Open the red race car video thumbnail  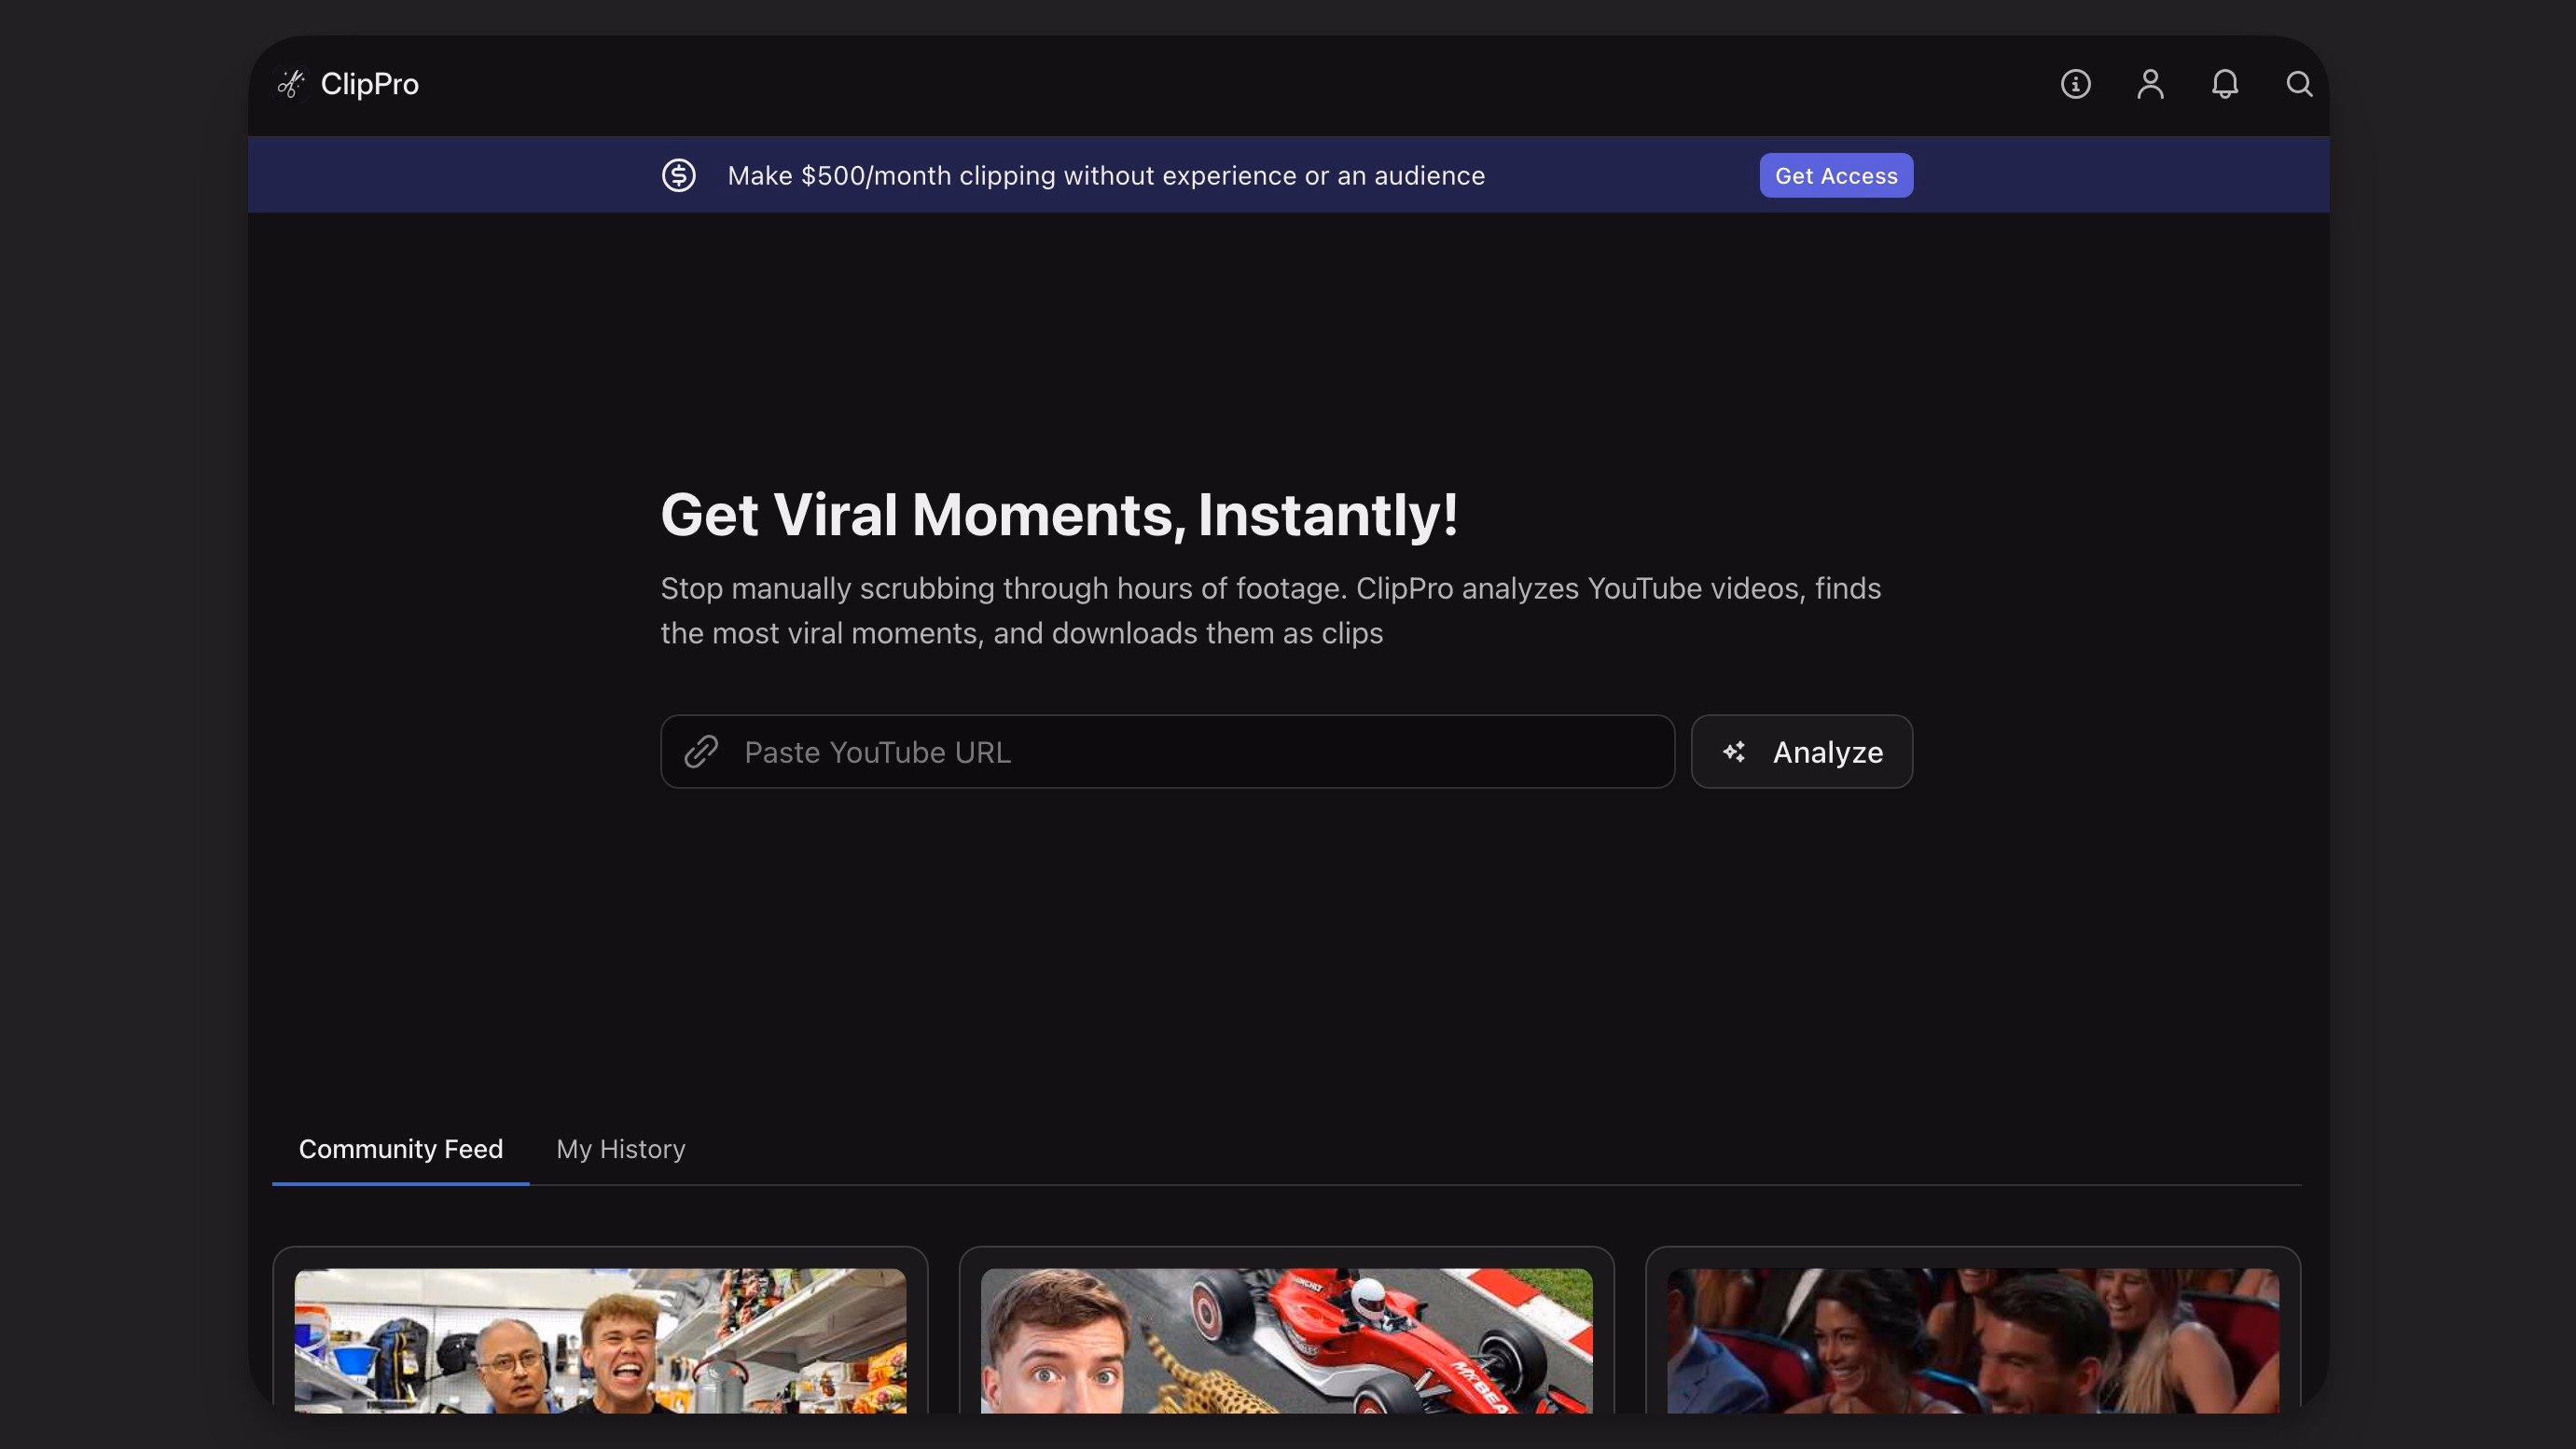pyautogui.click(x=1286, y=1340)
